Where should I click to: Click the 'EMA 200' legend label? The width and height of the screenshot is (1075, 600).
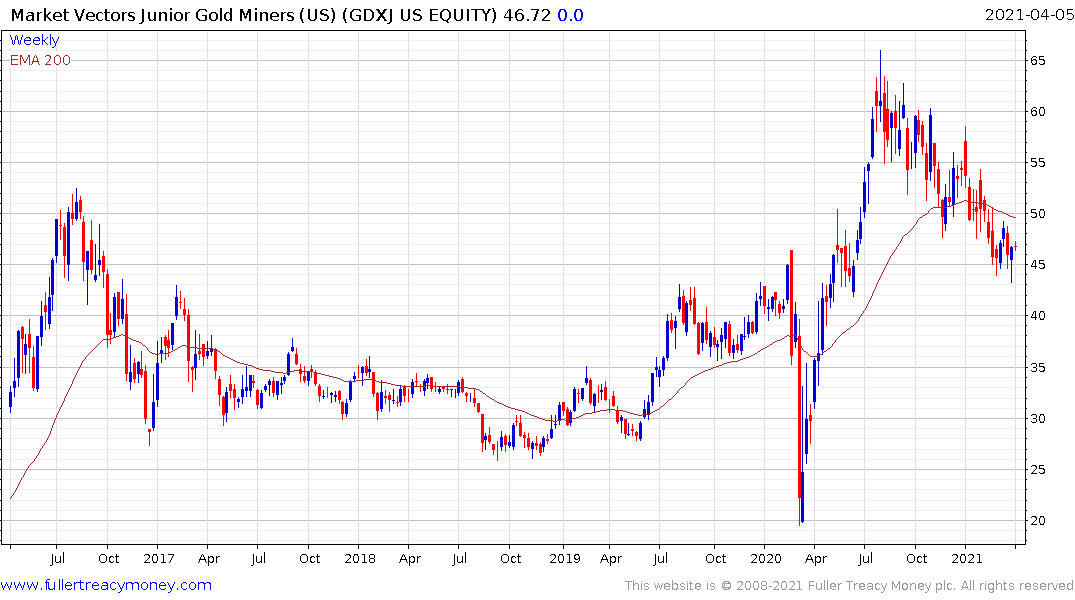pos(40,60)
